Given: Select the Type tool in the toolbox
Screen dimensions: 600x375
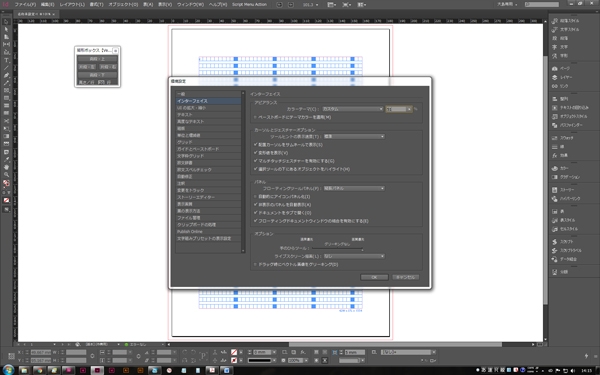Looking at the screenshot, I should point(6,60).
